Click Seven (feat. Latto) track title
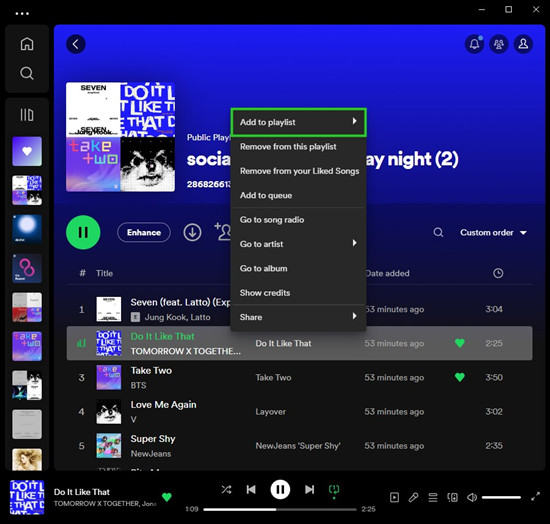The height and width of the screenshot is (524, 550). tap(180, 302)
